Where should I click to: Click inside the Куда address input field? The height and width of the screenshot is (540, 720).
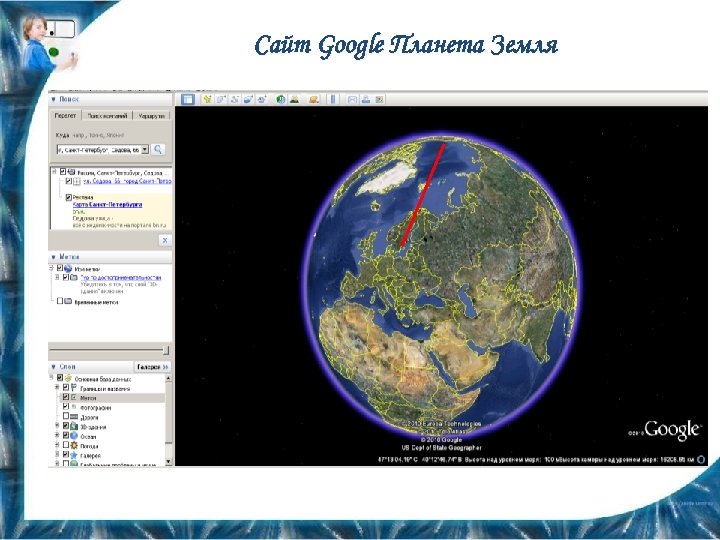click(x=98, y=149)
